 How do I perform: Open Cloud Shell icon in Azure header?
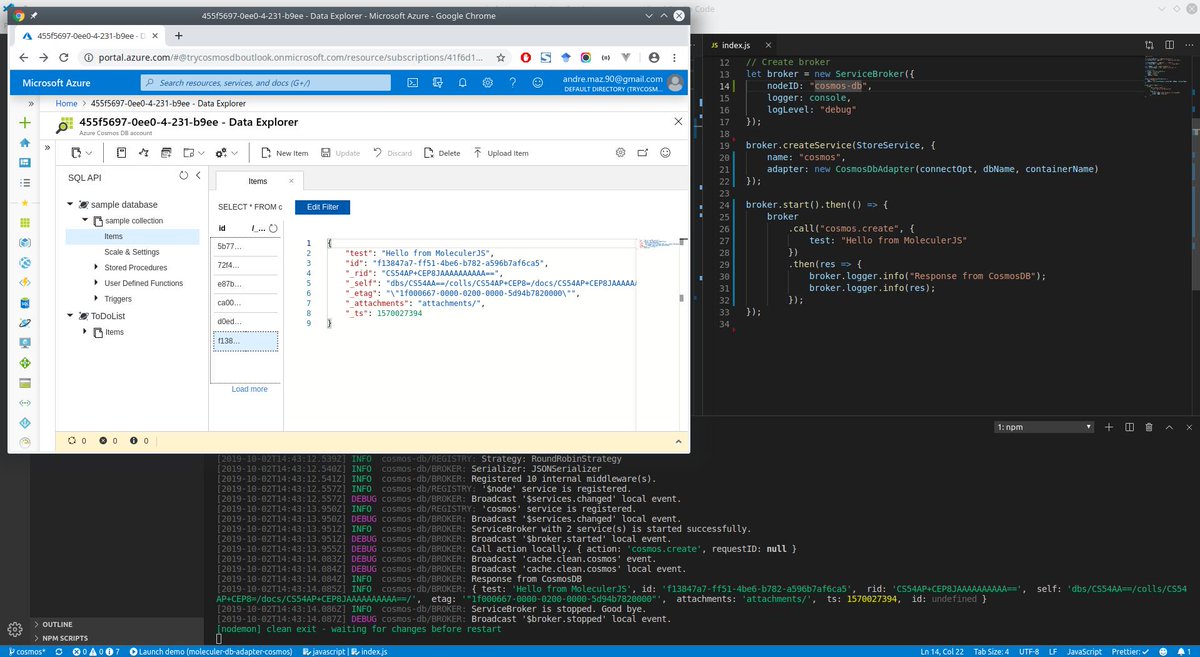pyautogui.click(x=413, y=83)
